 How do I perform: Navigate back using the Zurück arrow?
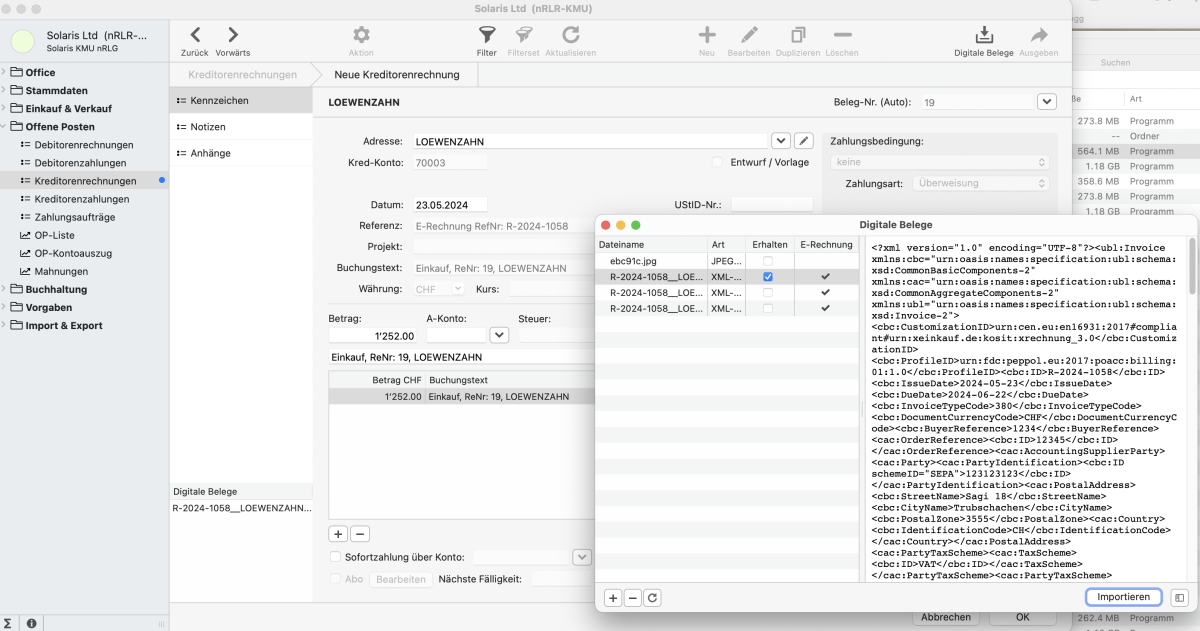coord(195,33)
